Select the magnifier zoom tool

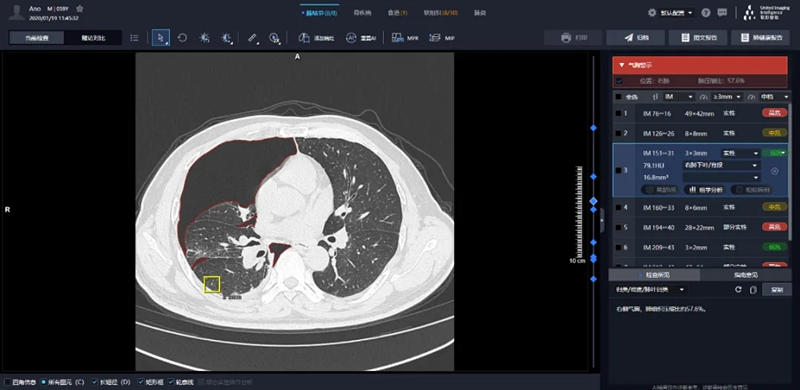(x=274, y=38)
